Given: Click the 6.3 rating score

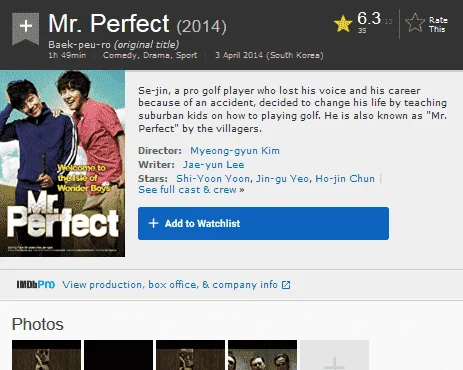Looking at the screenshot, I should tap(369, 18).
